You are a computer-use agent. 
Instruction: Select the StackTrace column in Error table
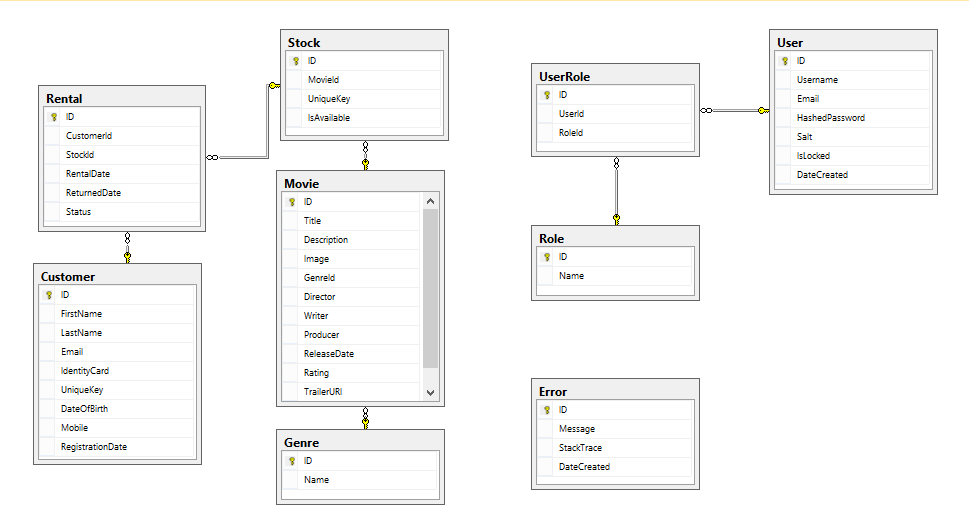[580, 448]
